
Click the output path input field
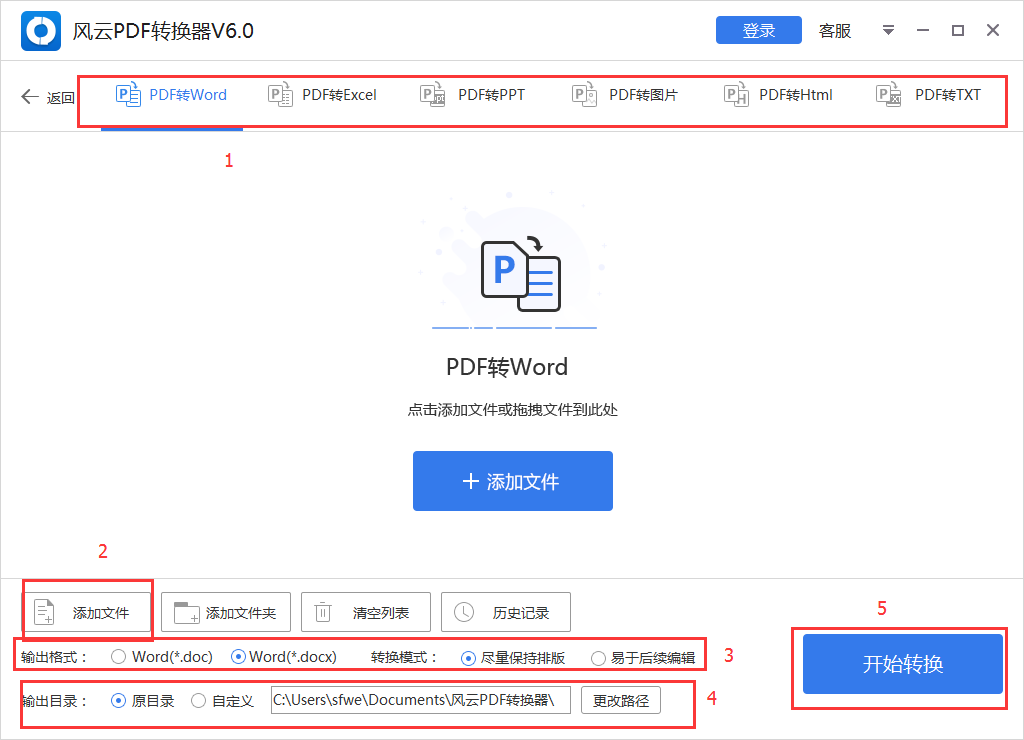421,700
